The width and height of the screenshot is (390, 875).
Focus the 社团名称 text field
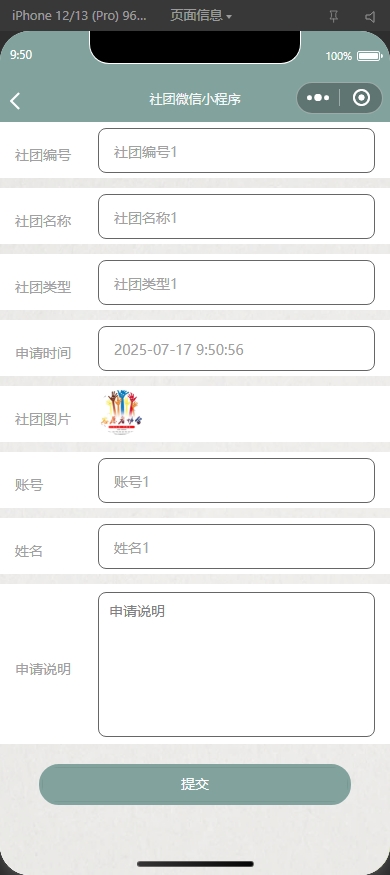point(236,217)
